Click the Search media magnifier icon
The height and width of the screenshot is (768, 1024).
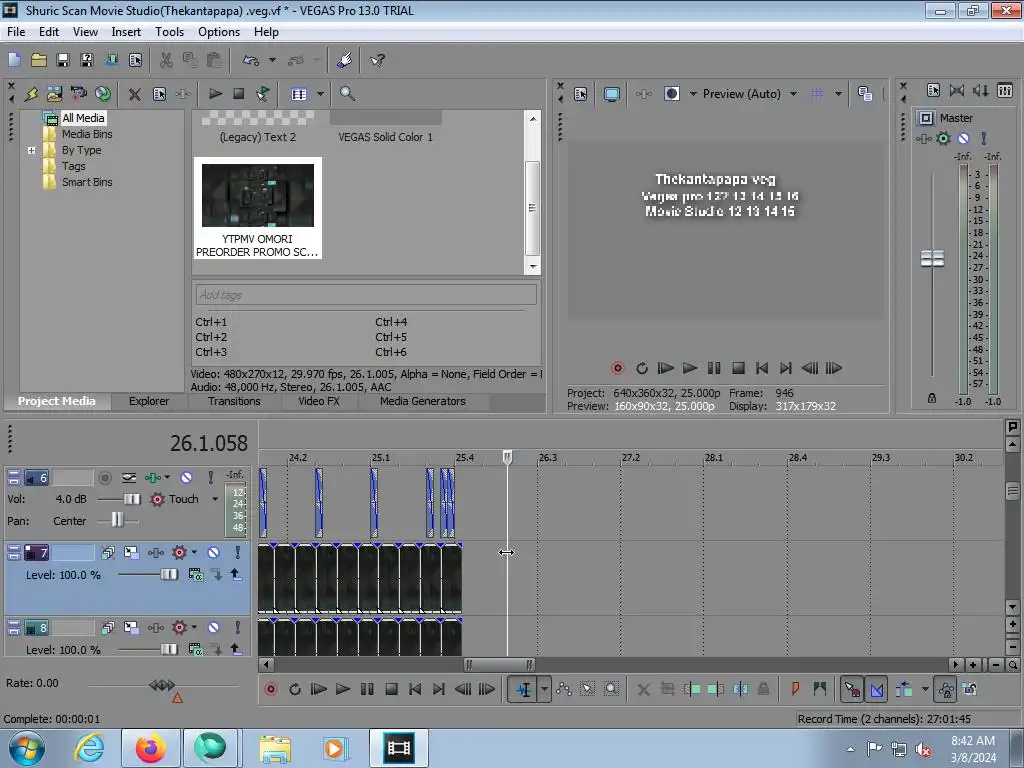click(347, 94)
